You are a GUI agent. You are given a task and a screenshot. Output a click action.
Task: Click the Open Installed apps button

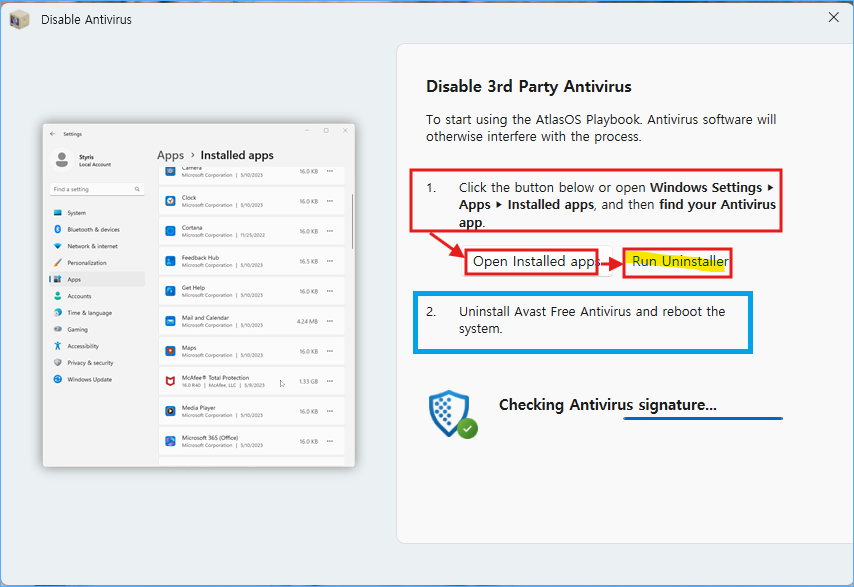click(537, 261)
